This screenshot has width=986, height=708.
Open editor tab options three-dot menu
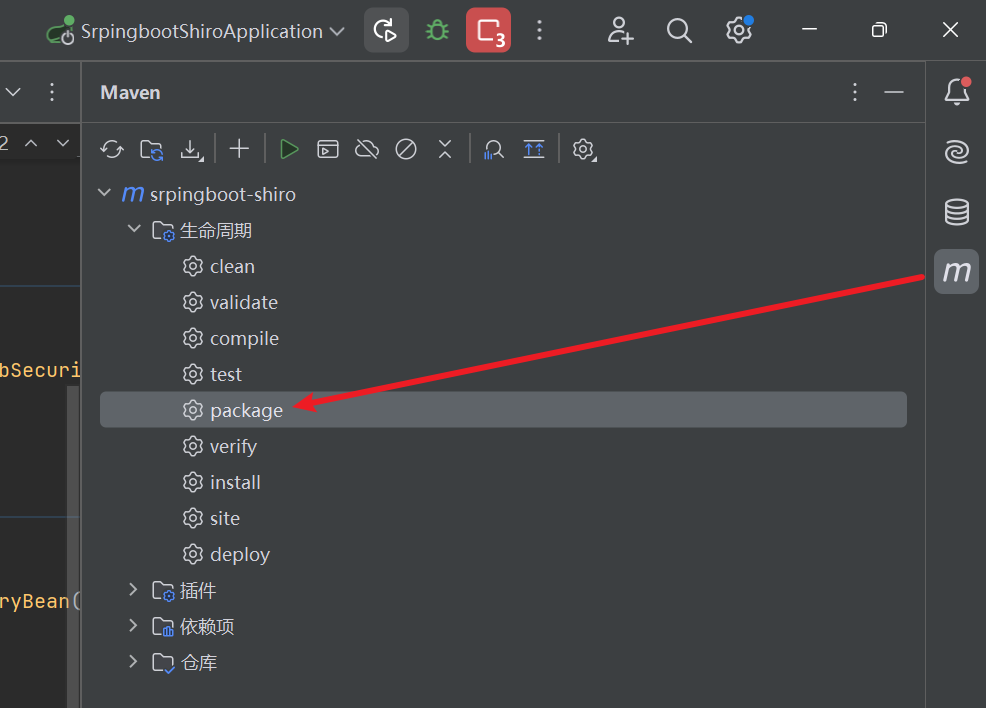click(52, 92)
